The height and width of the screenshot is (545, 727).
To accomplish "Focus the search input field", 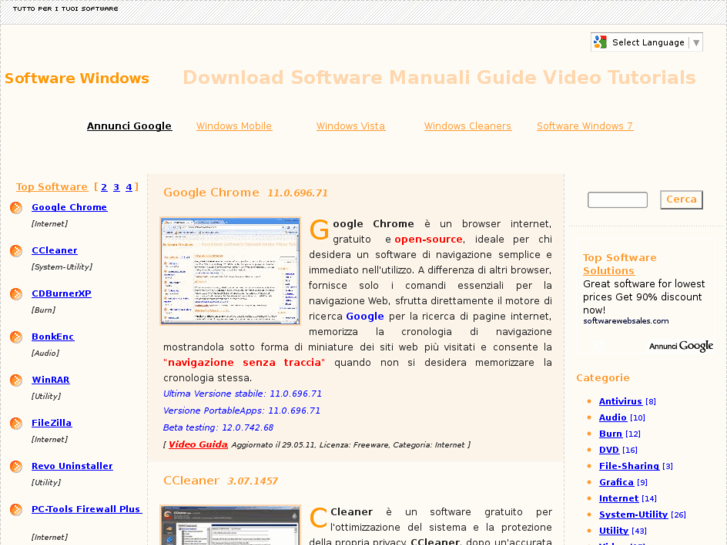I will 618,200.
